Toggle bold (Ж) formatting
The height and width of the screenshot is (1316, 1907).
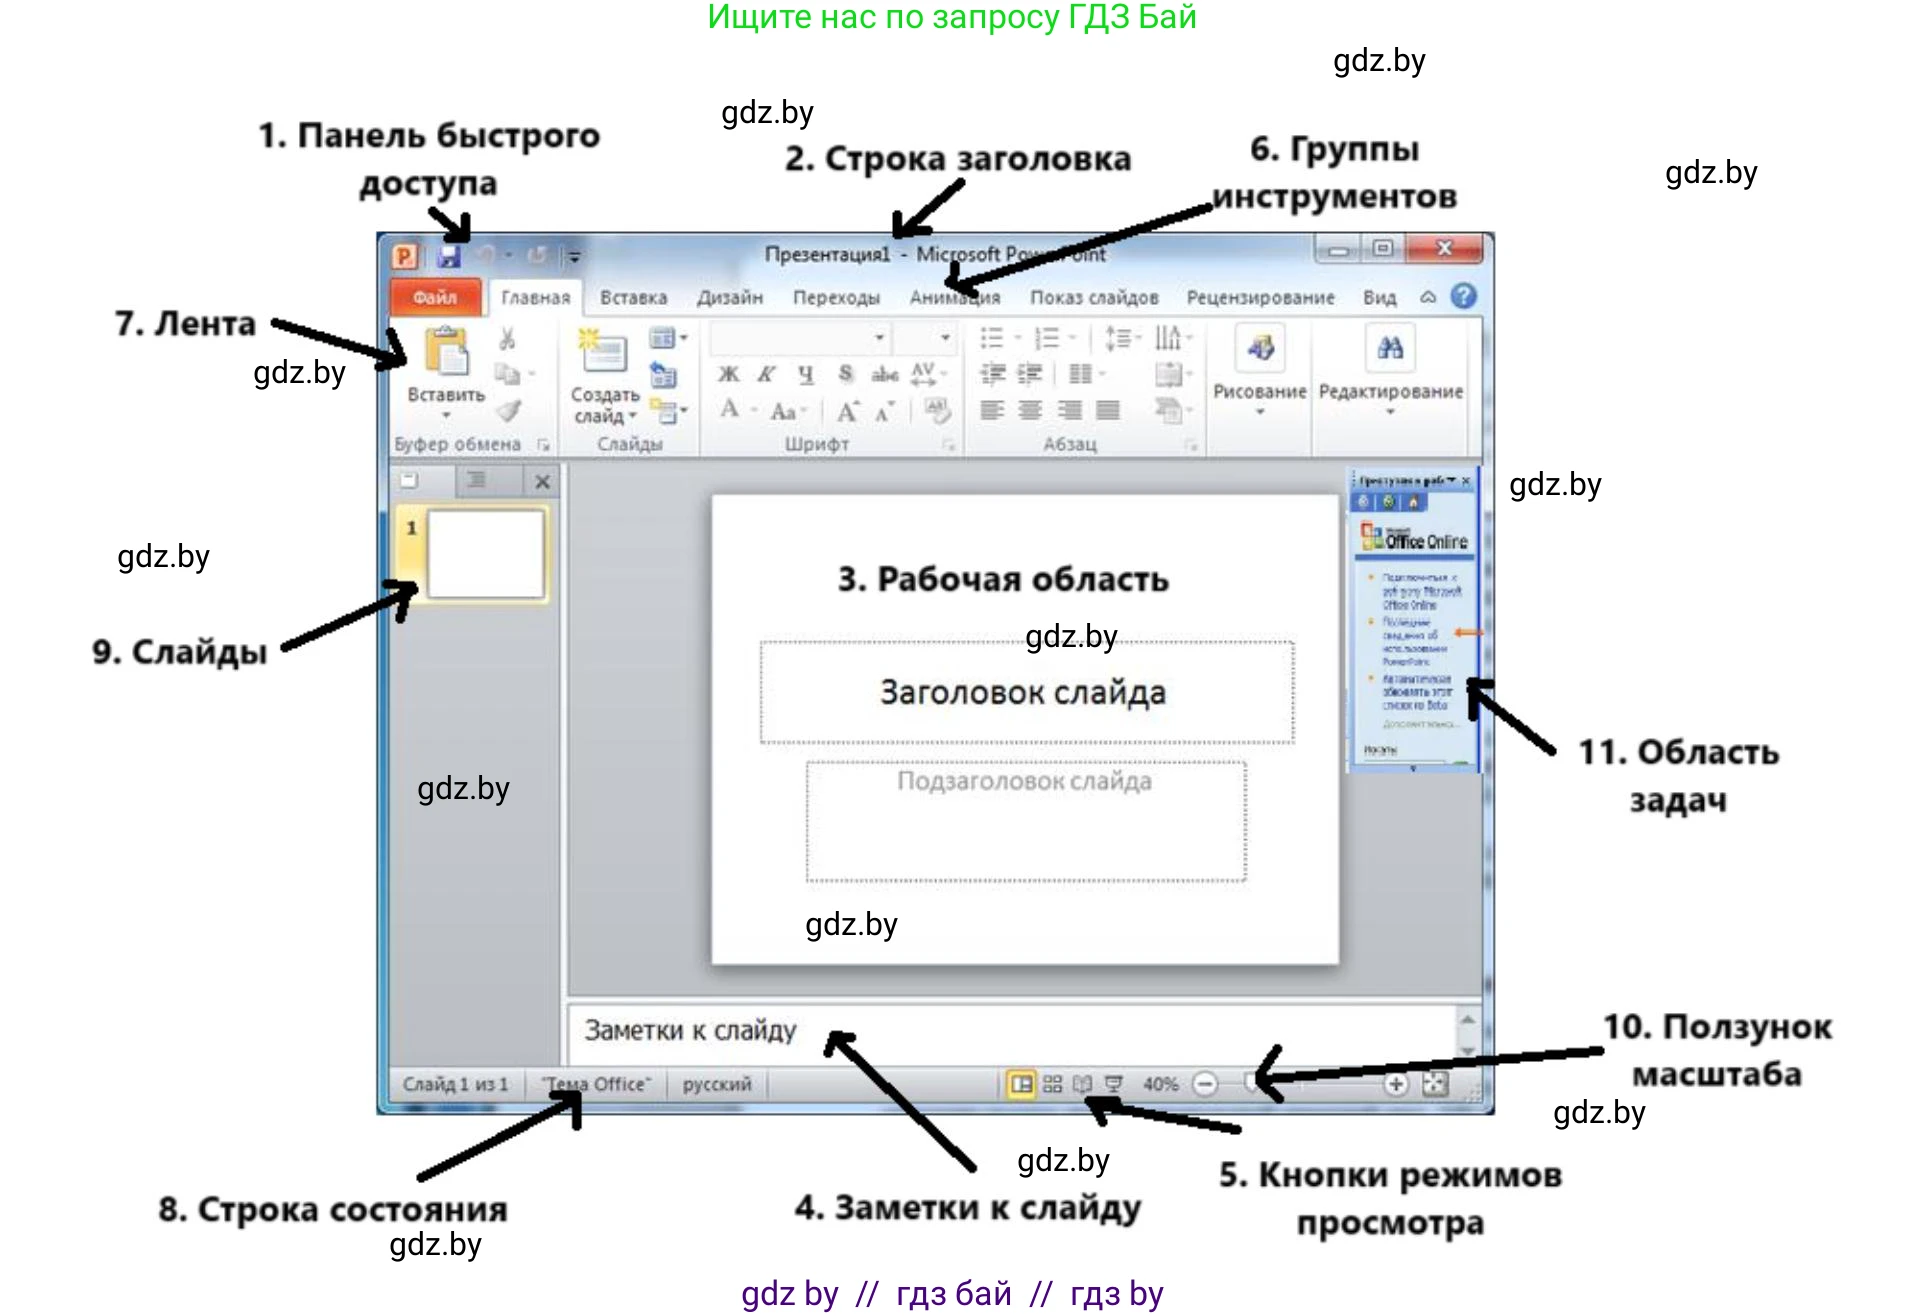click(x=728, y=374)
